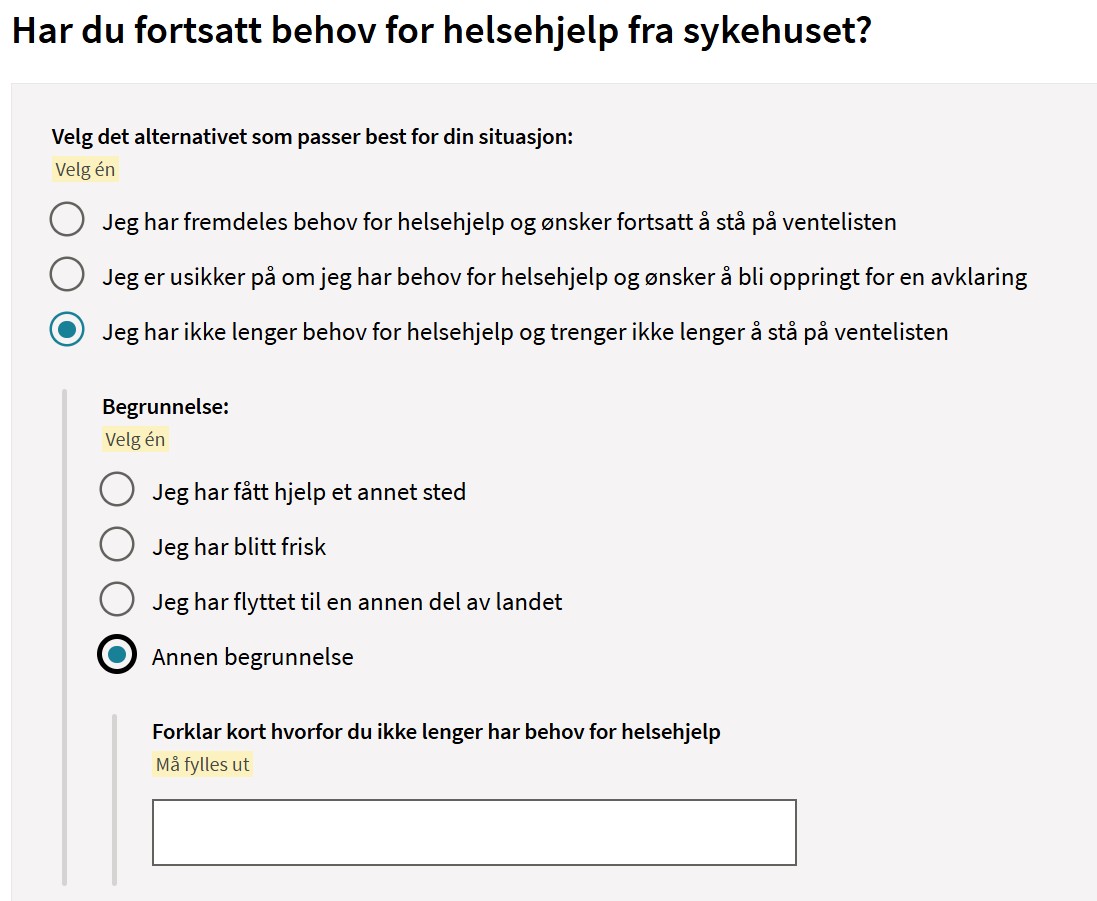The height and width of the screenshot is (901, 1097).
Task: Select "Jeg har fremdeles behov for helsehjelp" option
Action: 66,219
